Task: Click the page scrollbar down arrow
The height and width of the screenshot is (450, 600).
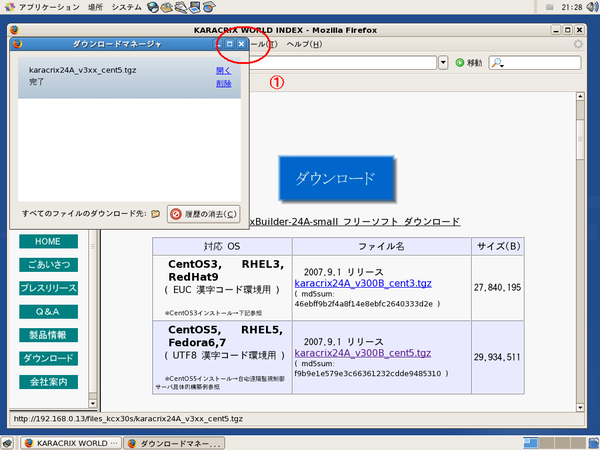Action: [580, 408]
